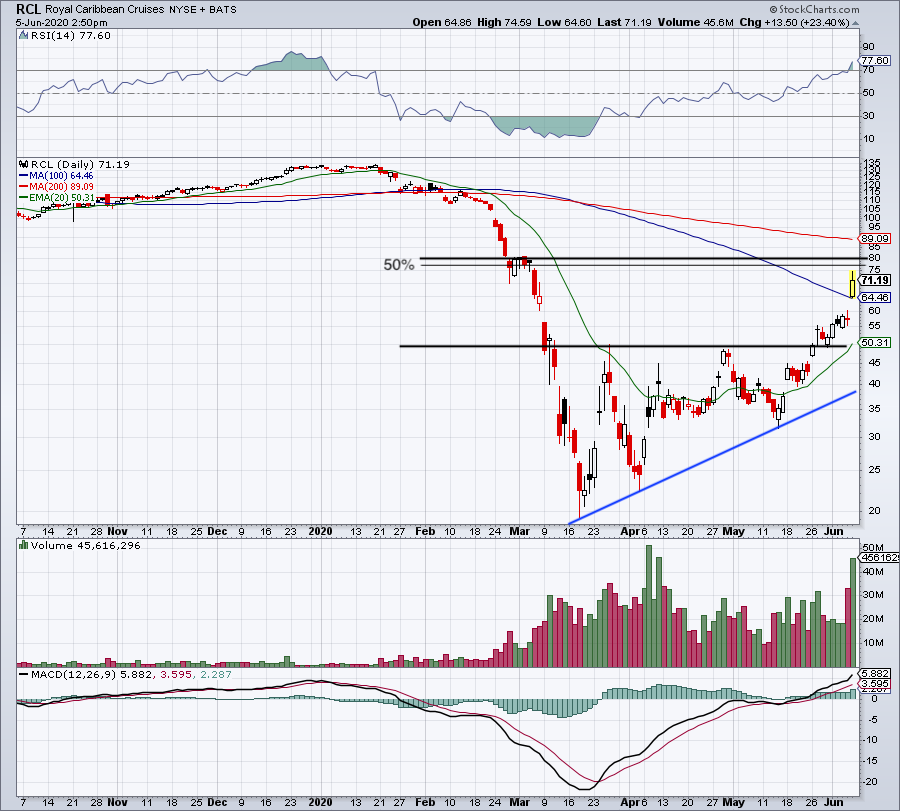The height and width of the screenshot is (811, 900).
Task: Click the High 74.59 value
Action: [x=505, y=22]
